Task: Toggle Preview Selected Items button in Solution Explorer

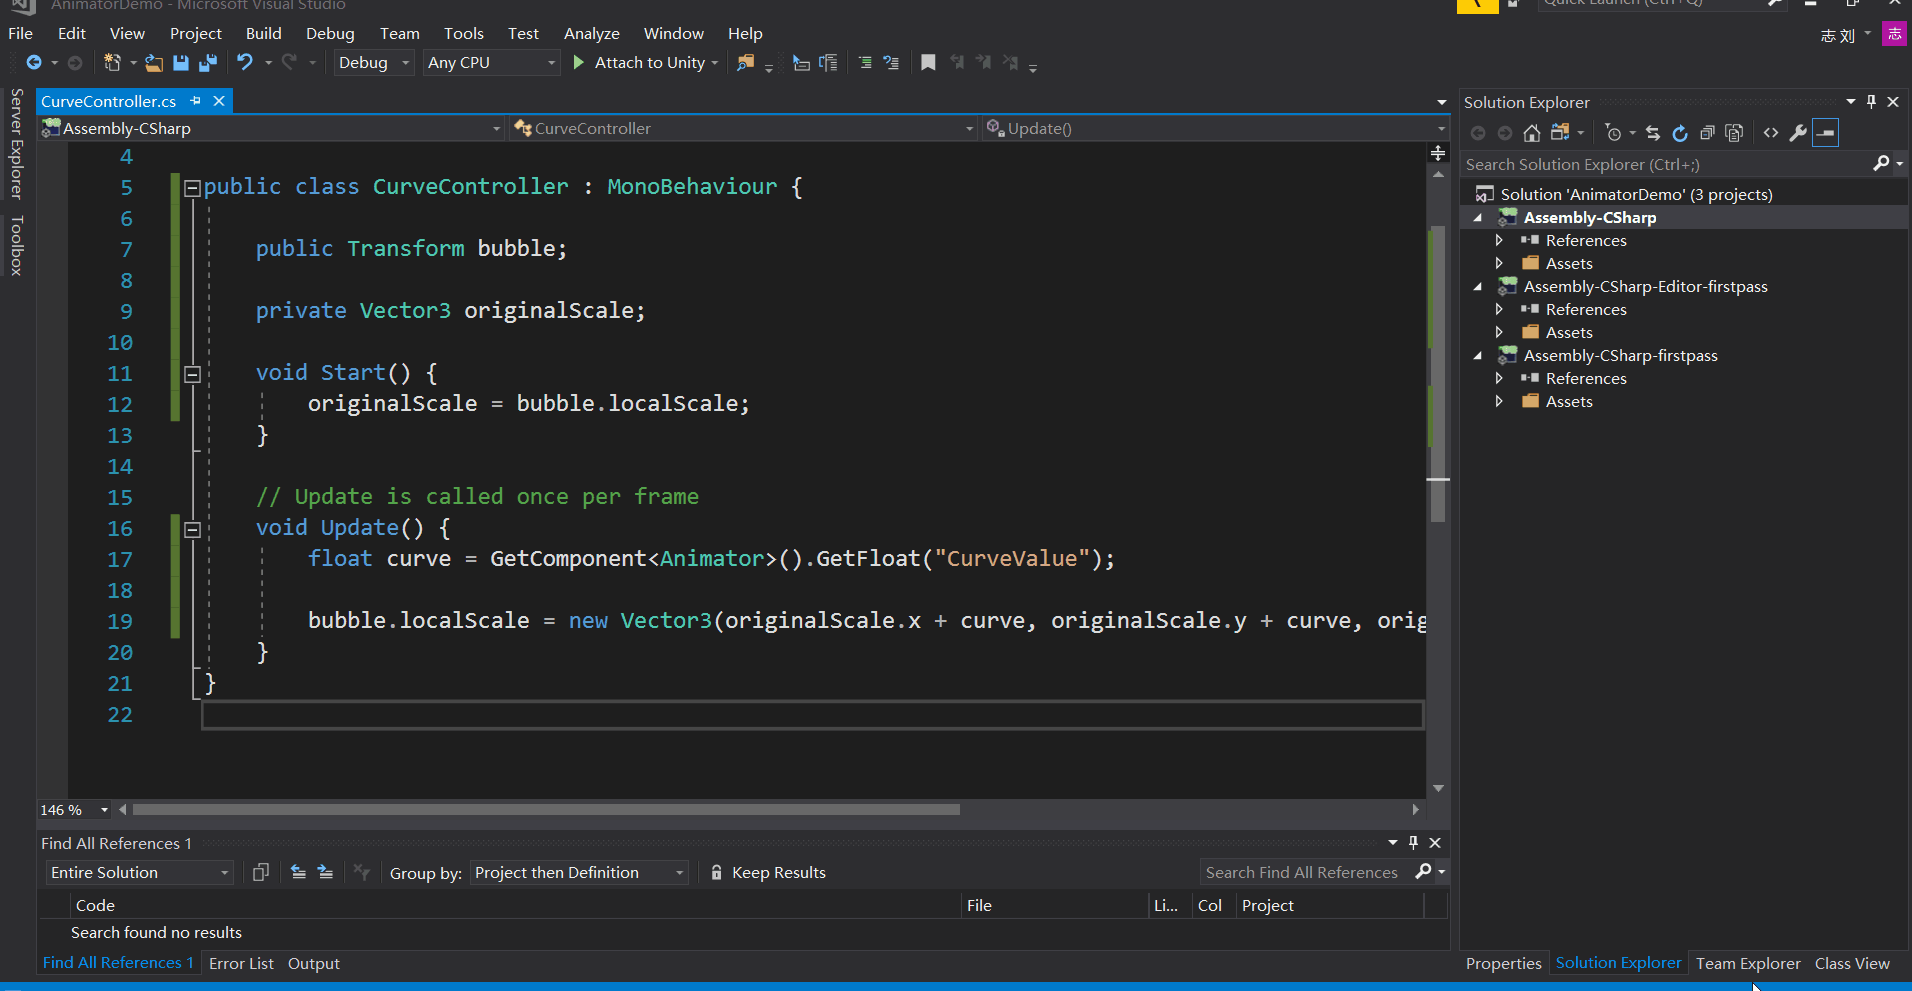Action: [1826, 133]
